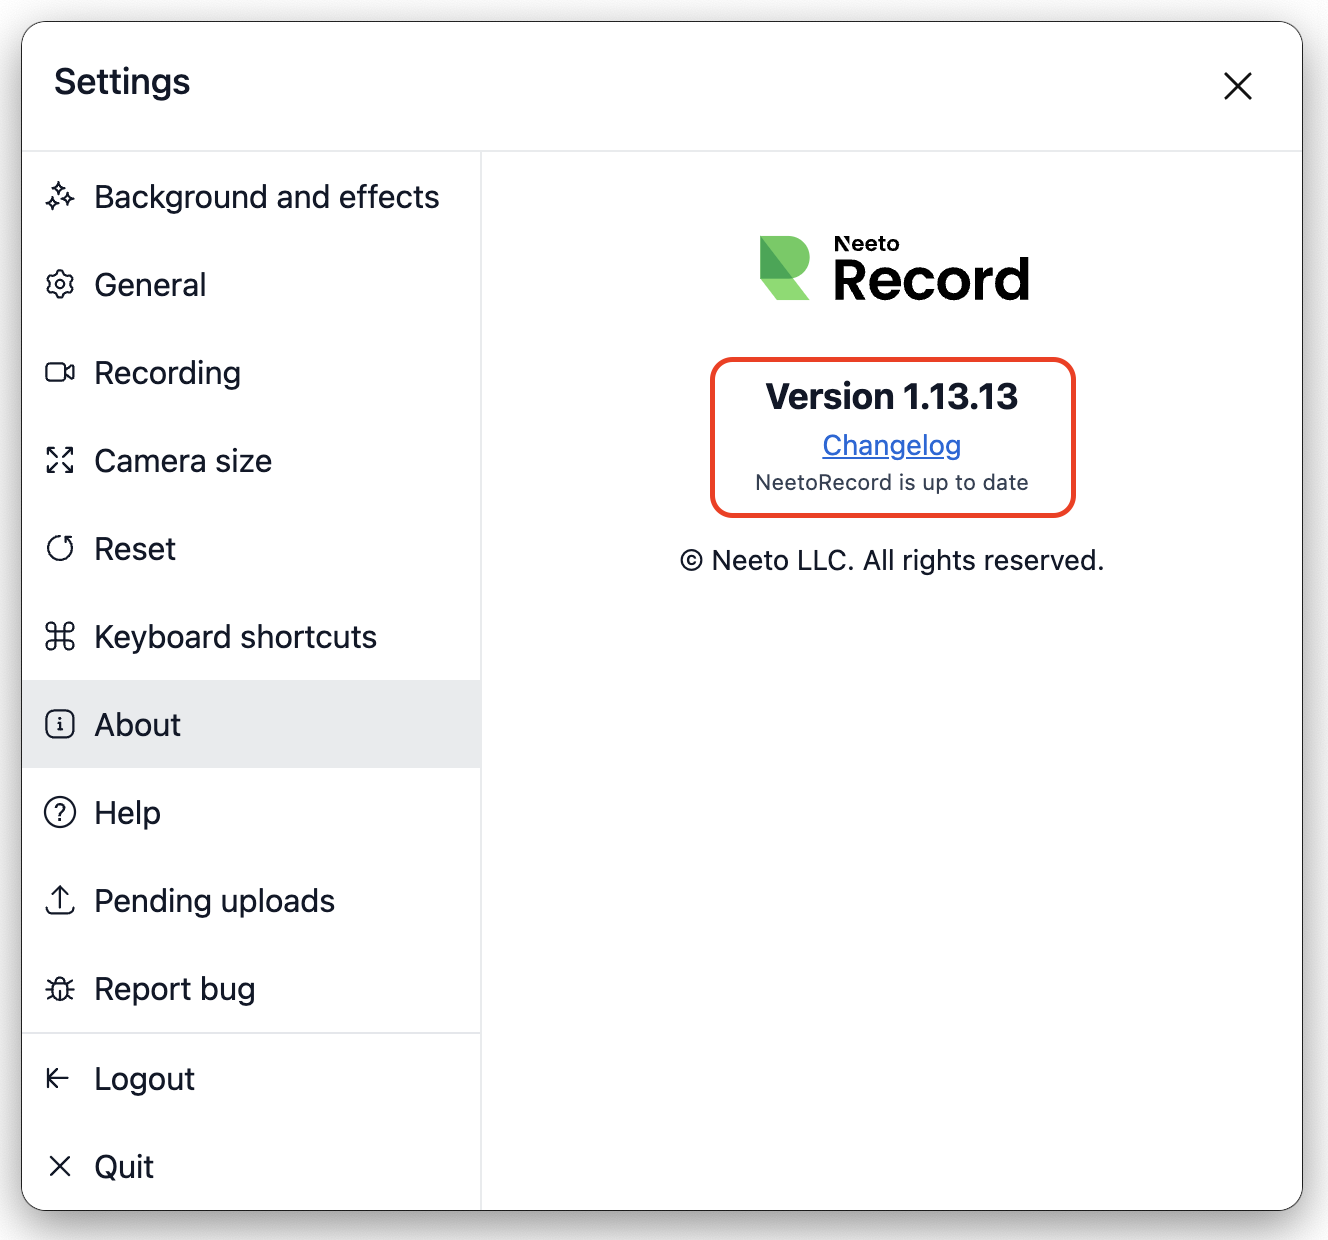
Task: Click the Neeto LLC copyright notice
Action: (x=892, y=560)
